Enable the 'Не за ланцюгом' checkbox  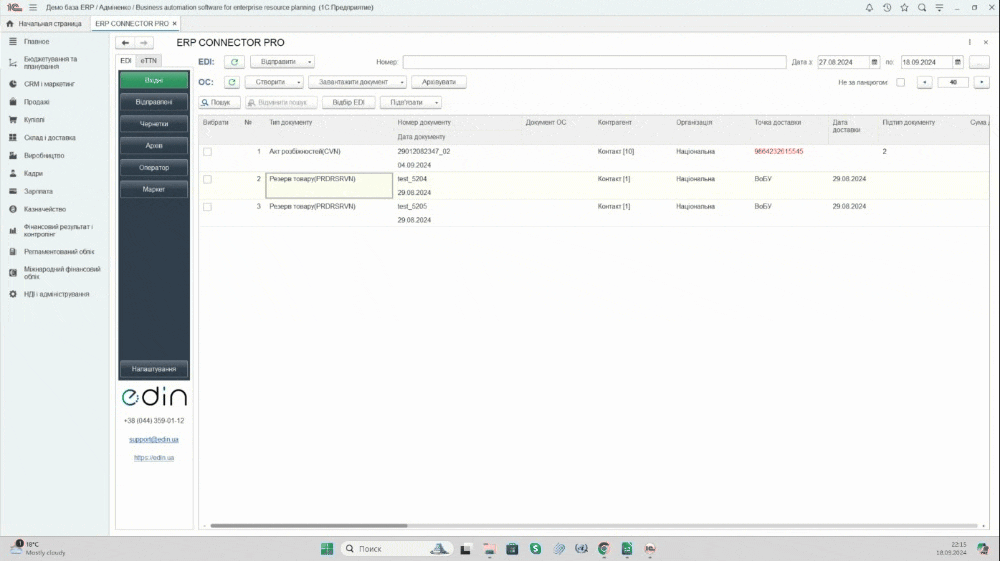click(900, 82)
